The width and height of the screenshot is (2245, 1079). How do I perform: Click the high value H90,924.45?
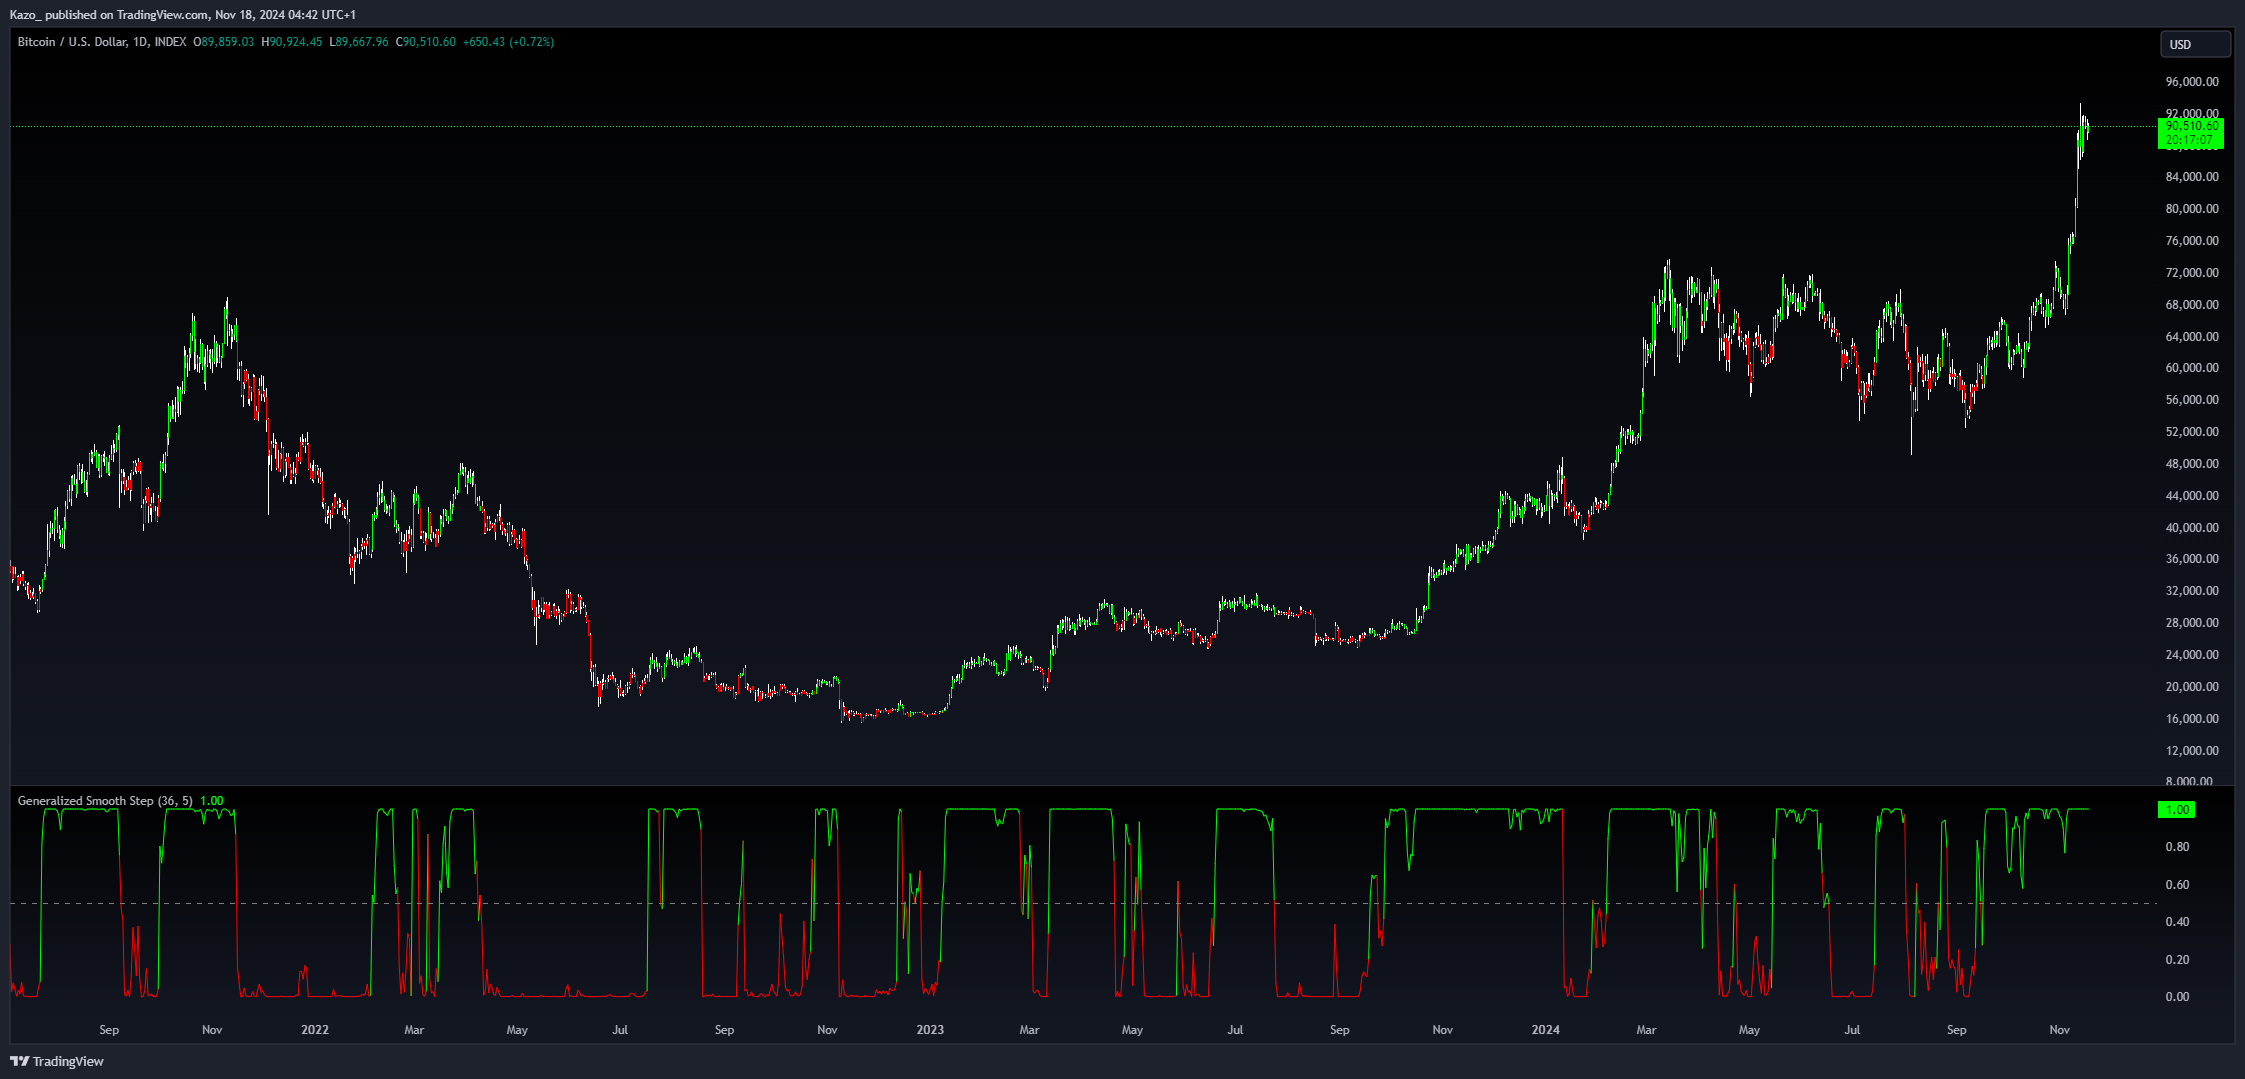[x=292, y=42]
